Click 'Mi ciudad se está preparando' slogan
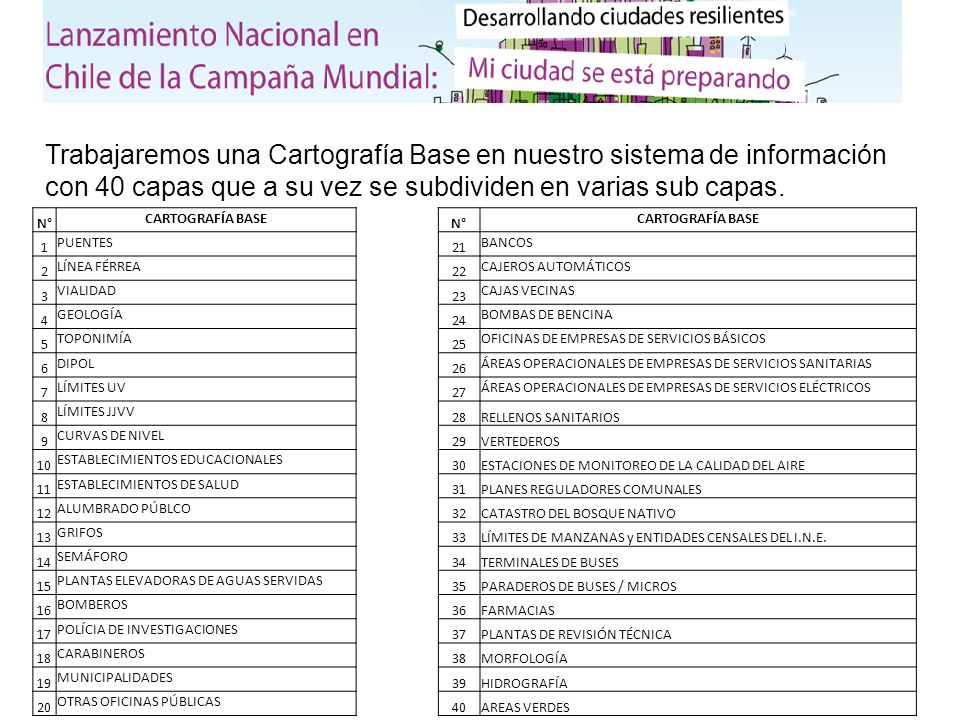This screenshot has width=960, height=720. coord(629,75)
